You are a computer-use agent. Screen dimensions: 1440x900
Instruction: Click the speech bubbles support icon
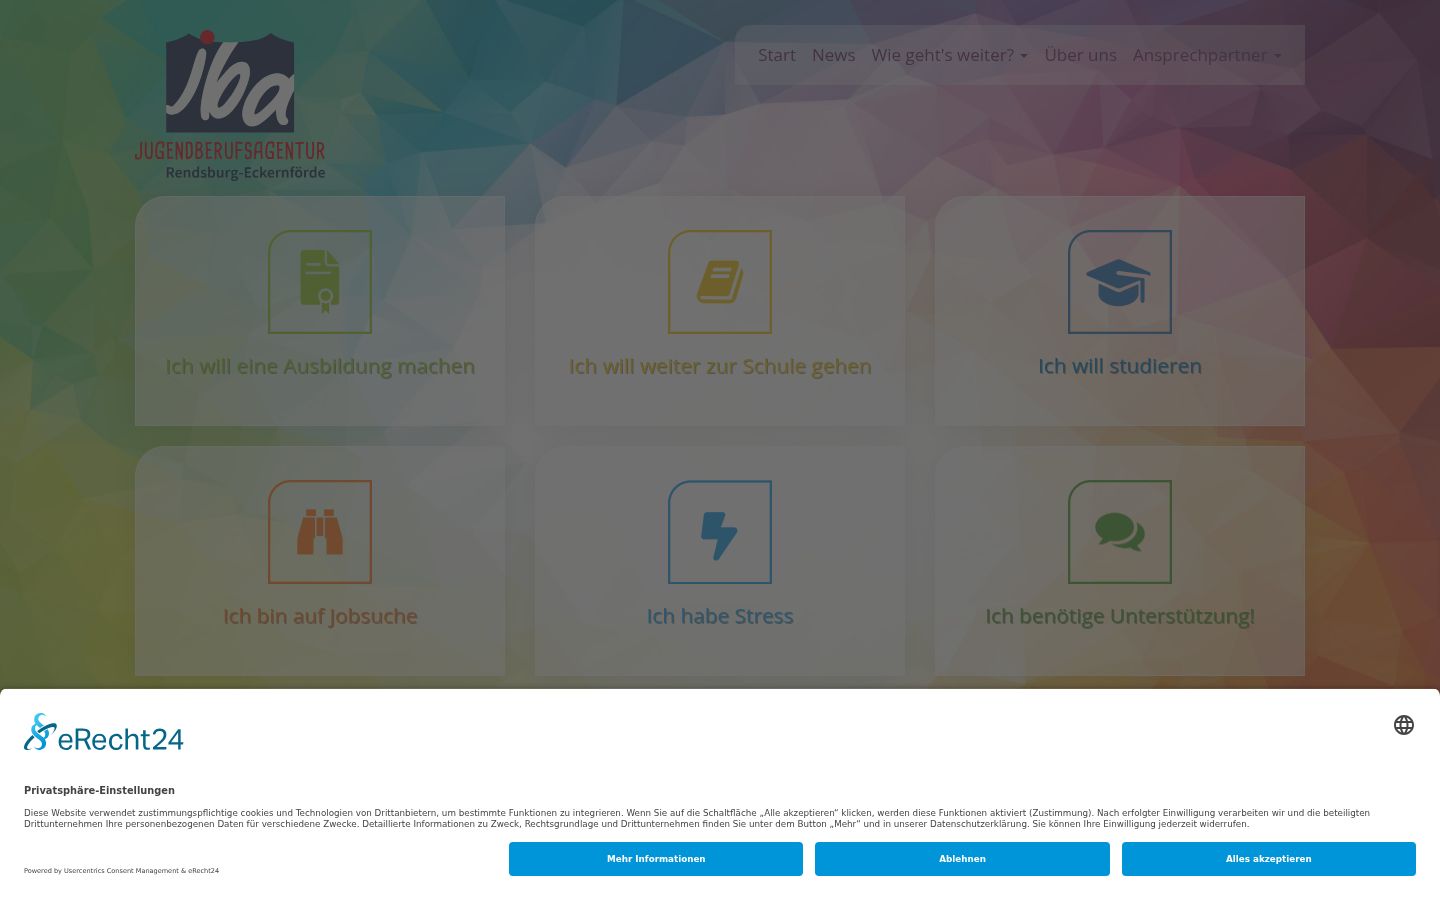click(x=1120, y=532)
